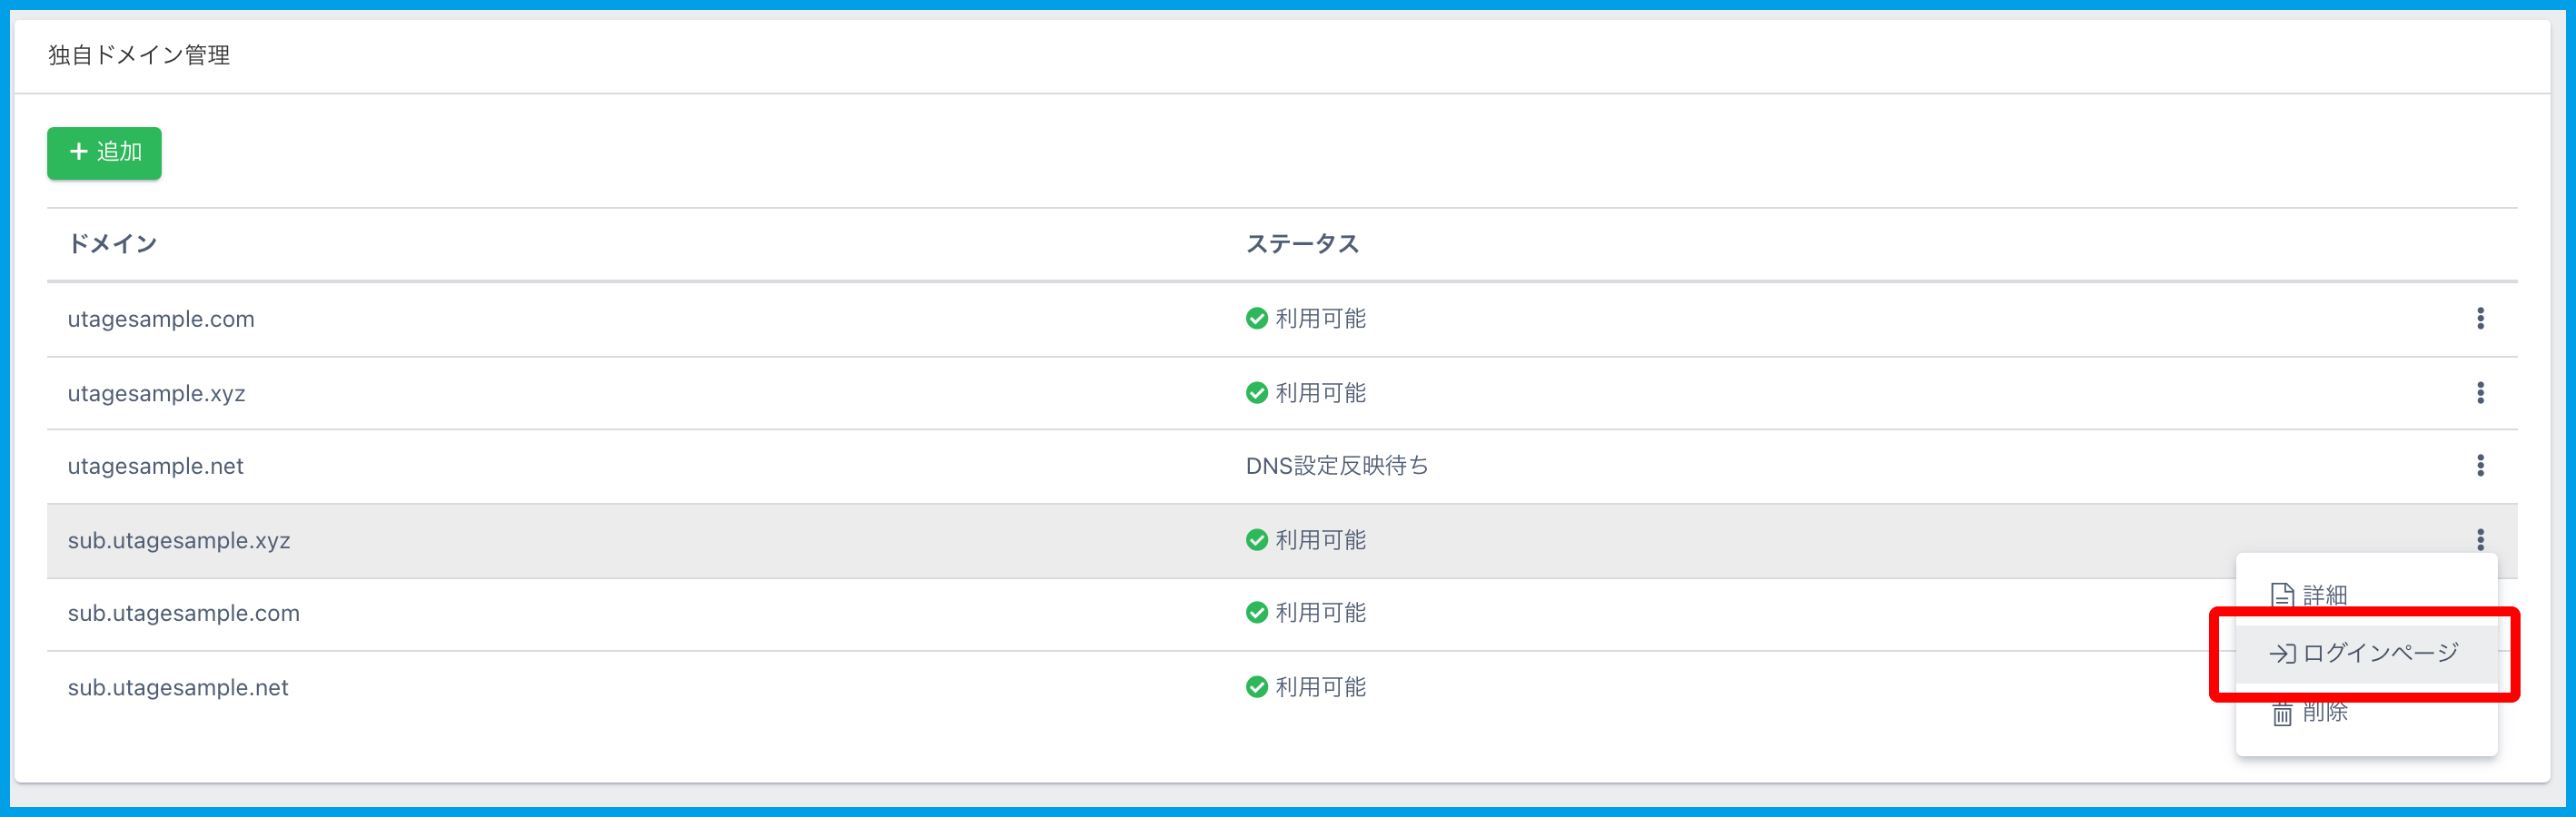
Task: Choose ログインページ in the popup menu
Action: tap(2378, 653)
